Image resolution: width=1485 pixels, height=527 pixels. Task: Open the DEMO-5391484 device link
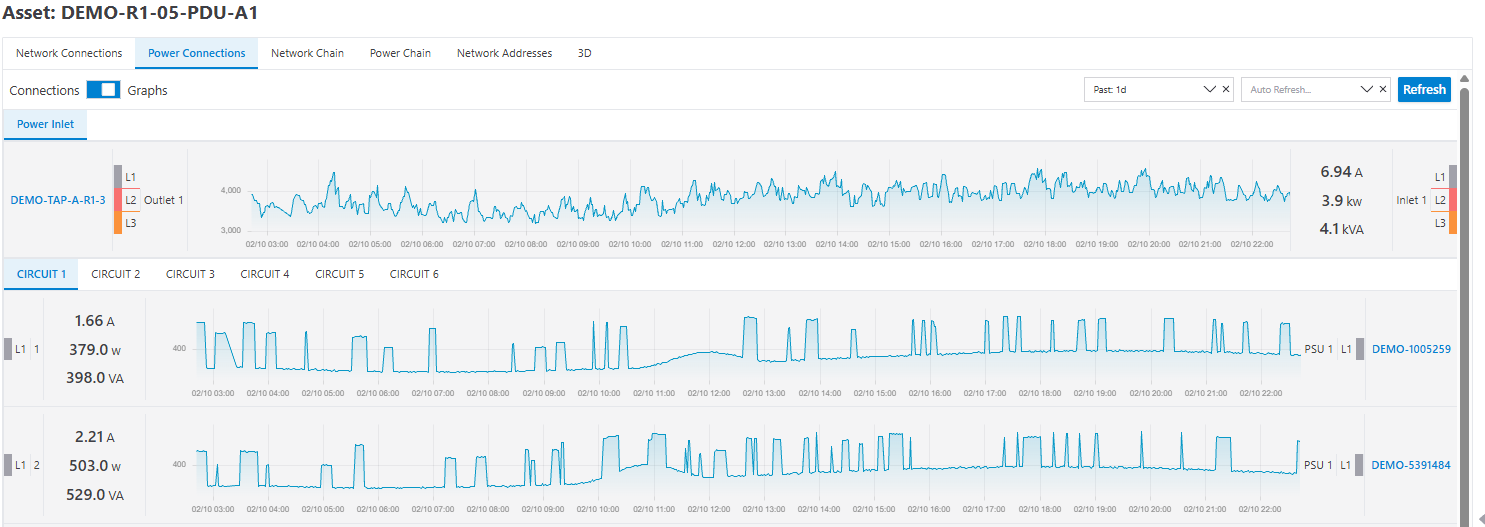pyautogui.click(x=1411, y=465)
